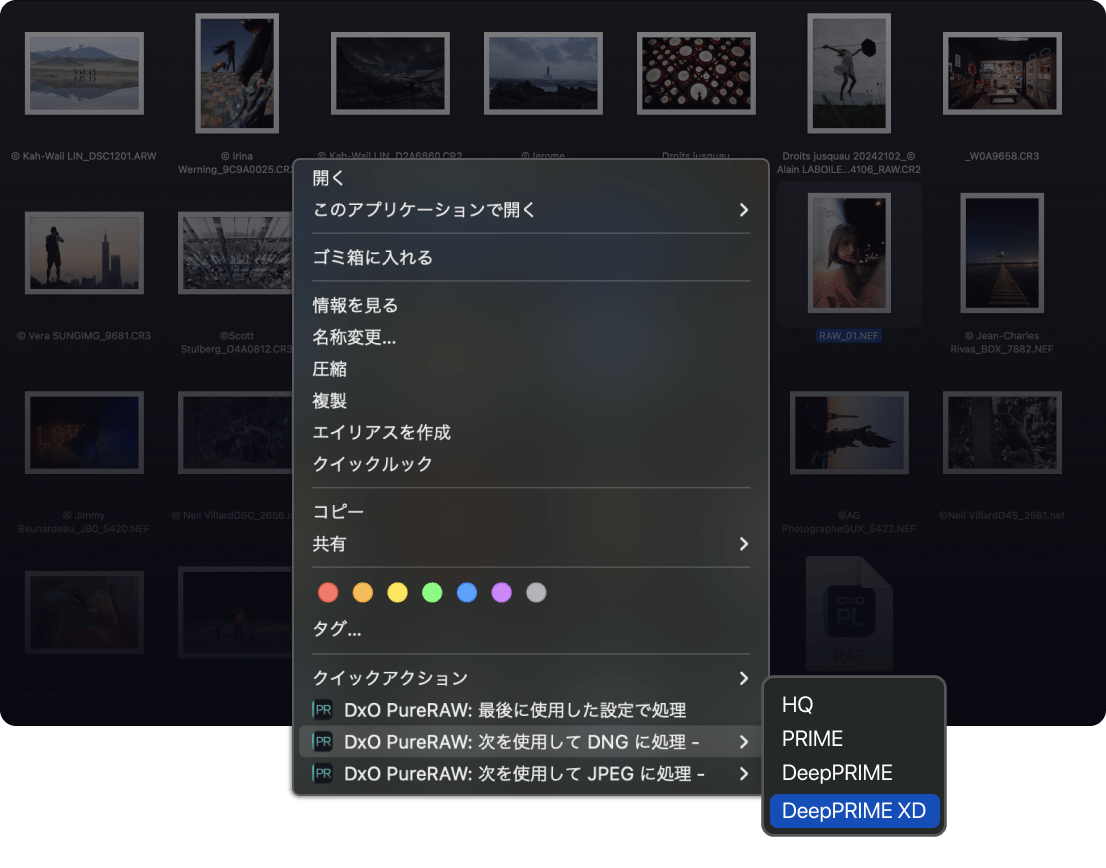The height and width of the screenshot is (868, 1106).
Task: Click the RAW_01.NEF file name label
Action: tap(849, 336)
